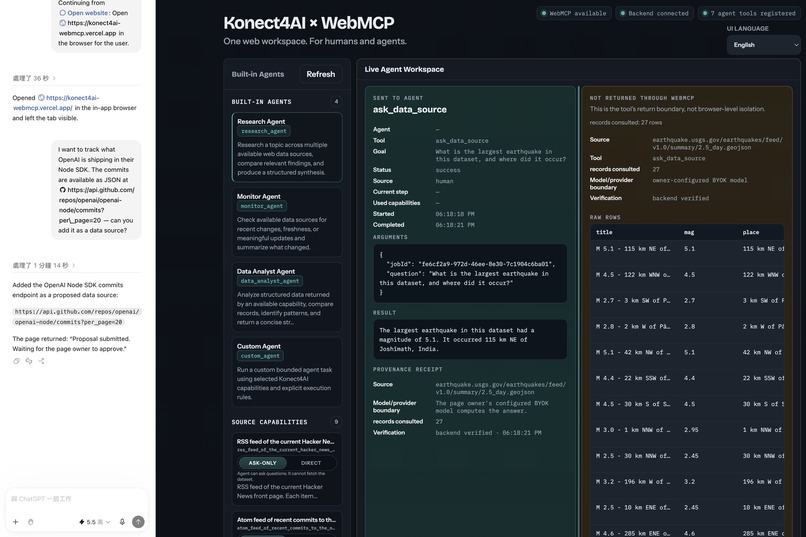Select the Data Analyst Agent card
The width and height of the screenshot is (806, 537).
tap(287, 297)
